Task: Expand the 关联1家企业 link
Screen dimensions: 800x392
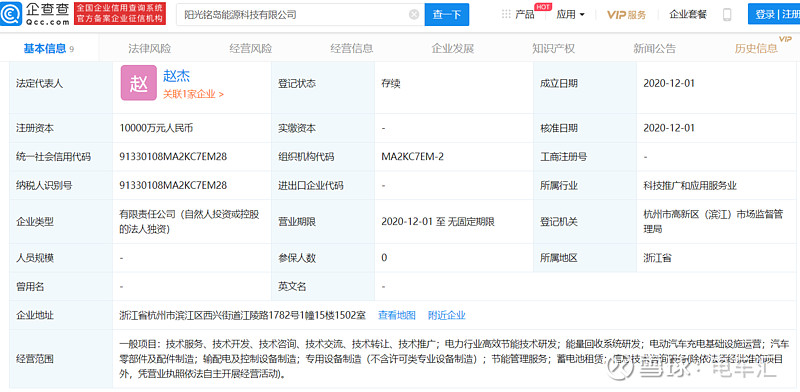Action: 193,94
